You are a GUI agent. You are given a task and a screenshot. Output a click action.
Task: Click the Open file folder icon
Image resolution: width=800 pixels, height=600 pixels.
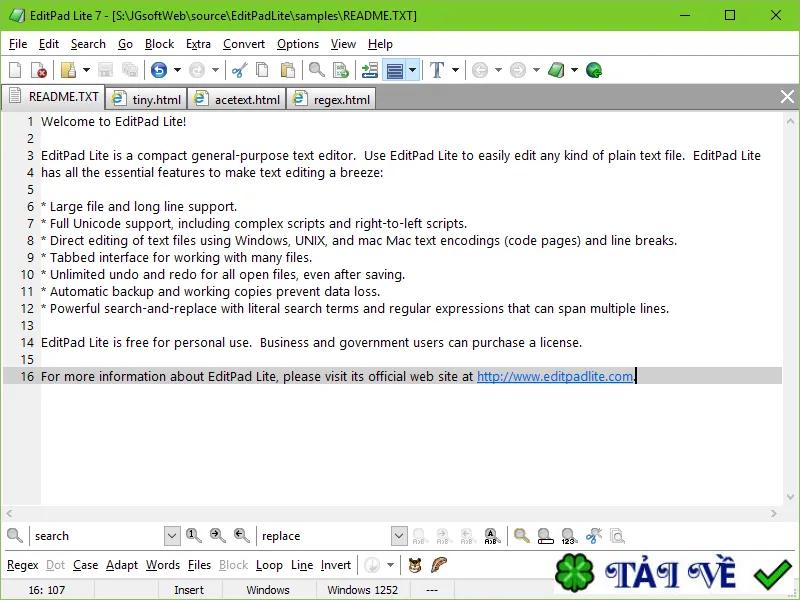(x=68, y=70)
